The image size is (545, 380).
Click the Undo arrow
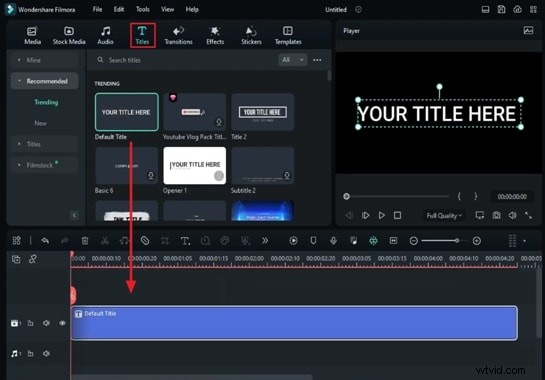coord(45,241)
